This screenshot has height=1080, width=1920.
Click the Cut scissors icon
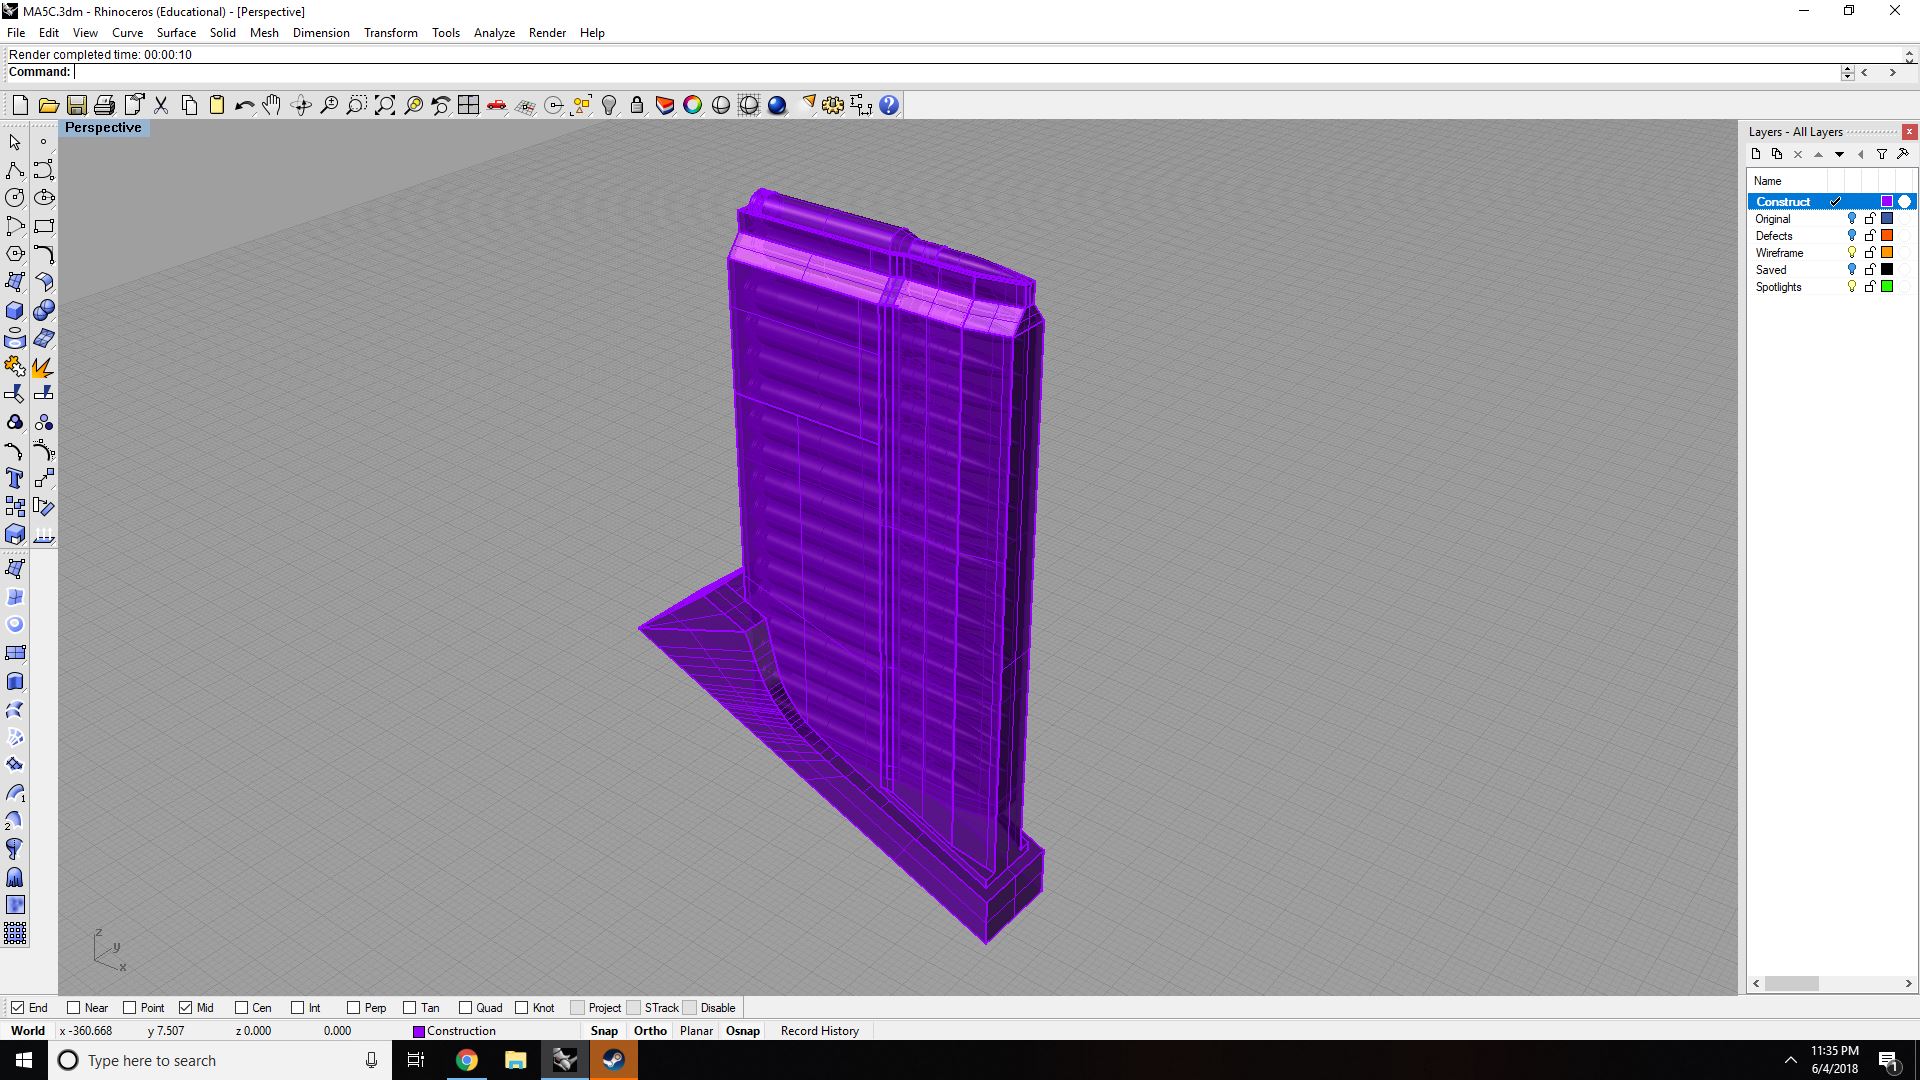[160, 105]
